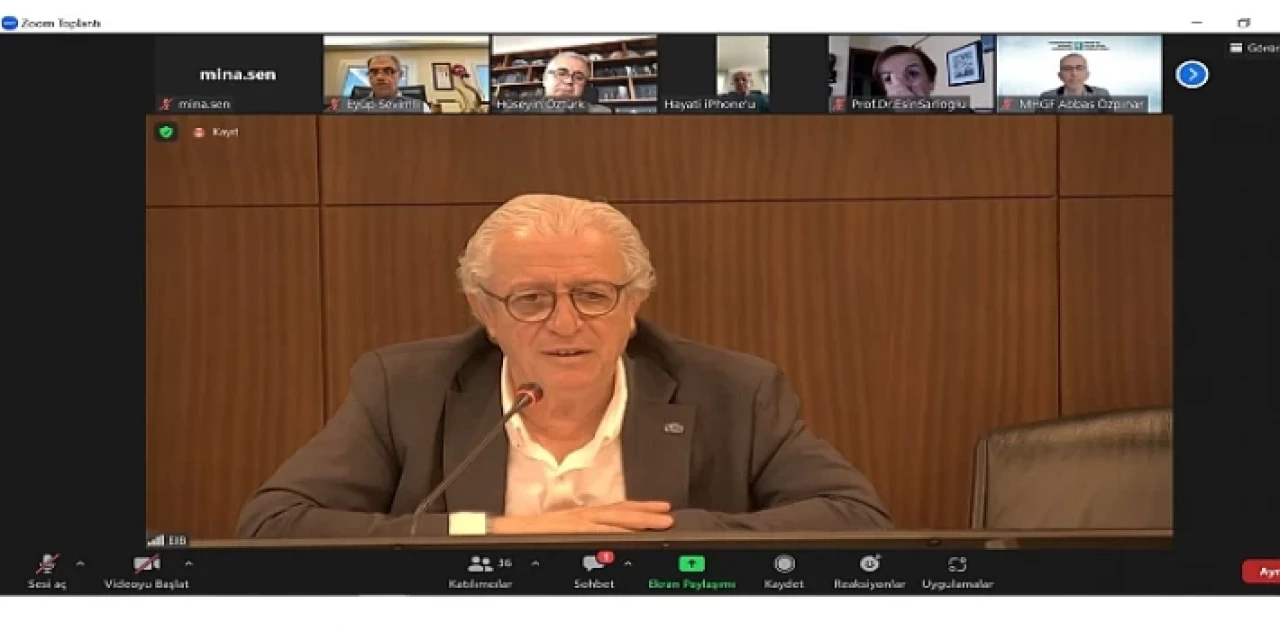This screenshot has height=631, width=1280.
Task: Click the green Ekran Paylaşımı share icon
Action: 691,564
